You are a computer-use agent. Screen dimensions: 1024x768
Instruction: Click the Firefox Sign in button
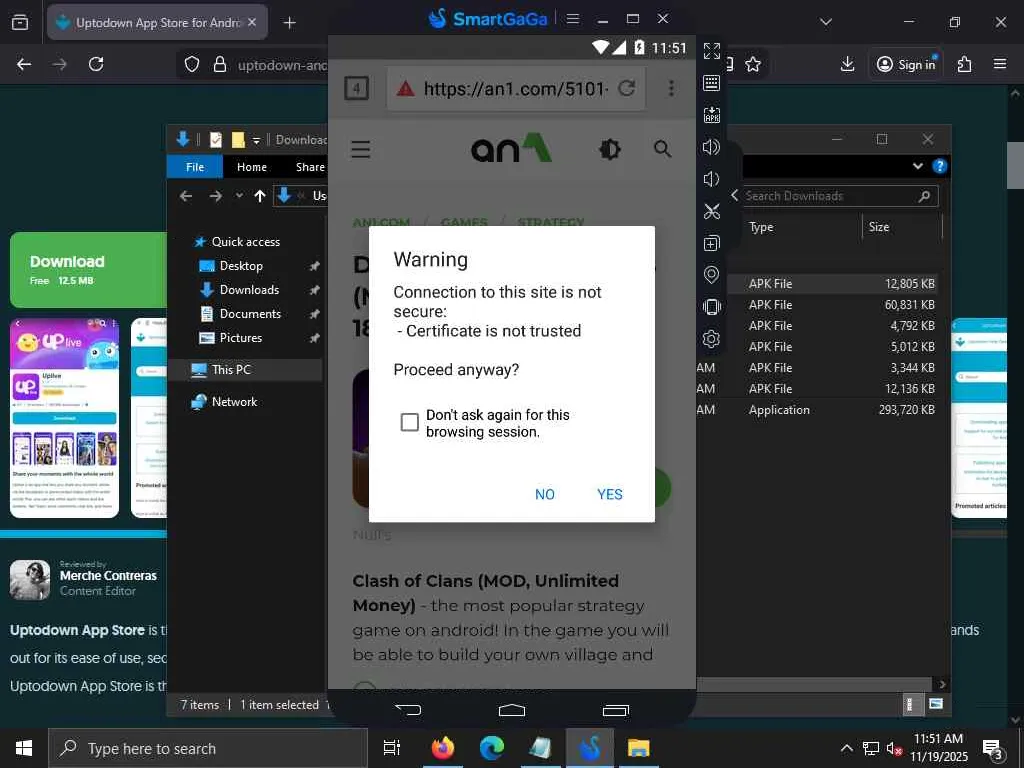pyautogui.click(x=906, y=64)
